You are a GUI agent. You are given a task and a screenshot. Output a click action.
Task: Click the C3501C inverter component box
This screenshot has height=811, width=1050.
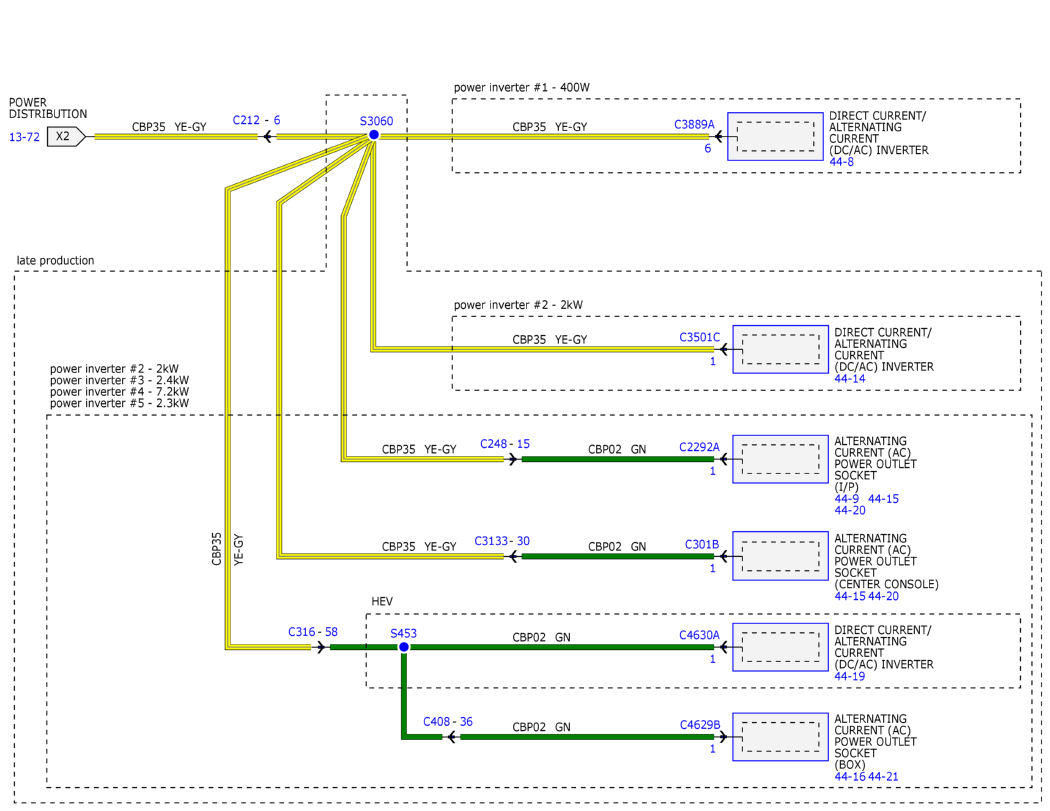(781, 350)
